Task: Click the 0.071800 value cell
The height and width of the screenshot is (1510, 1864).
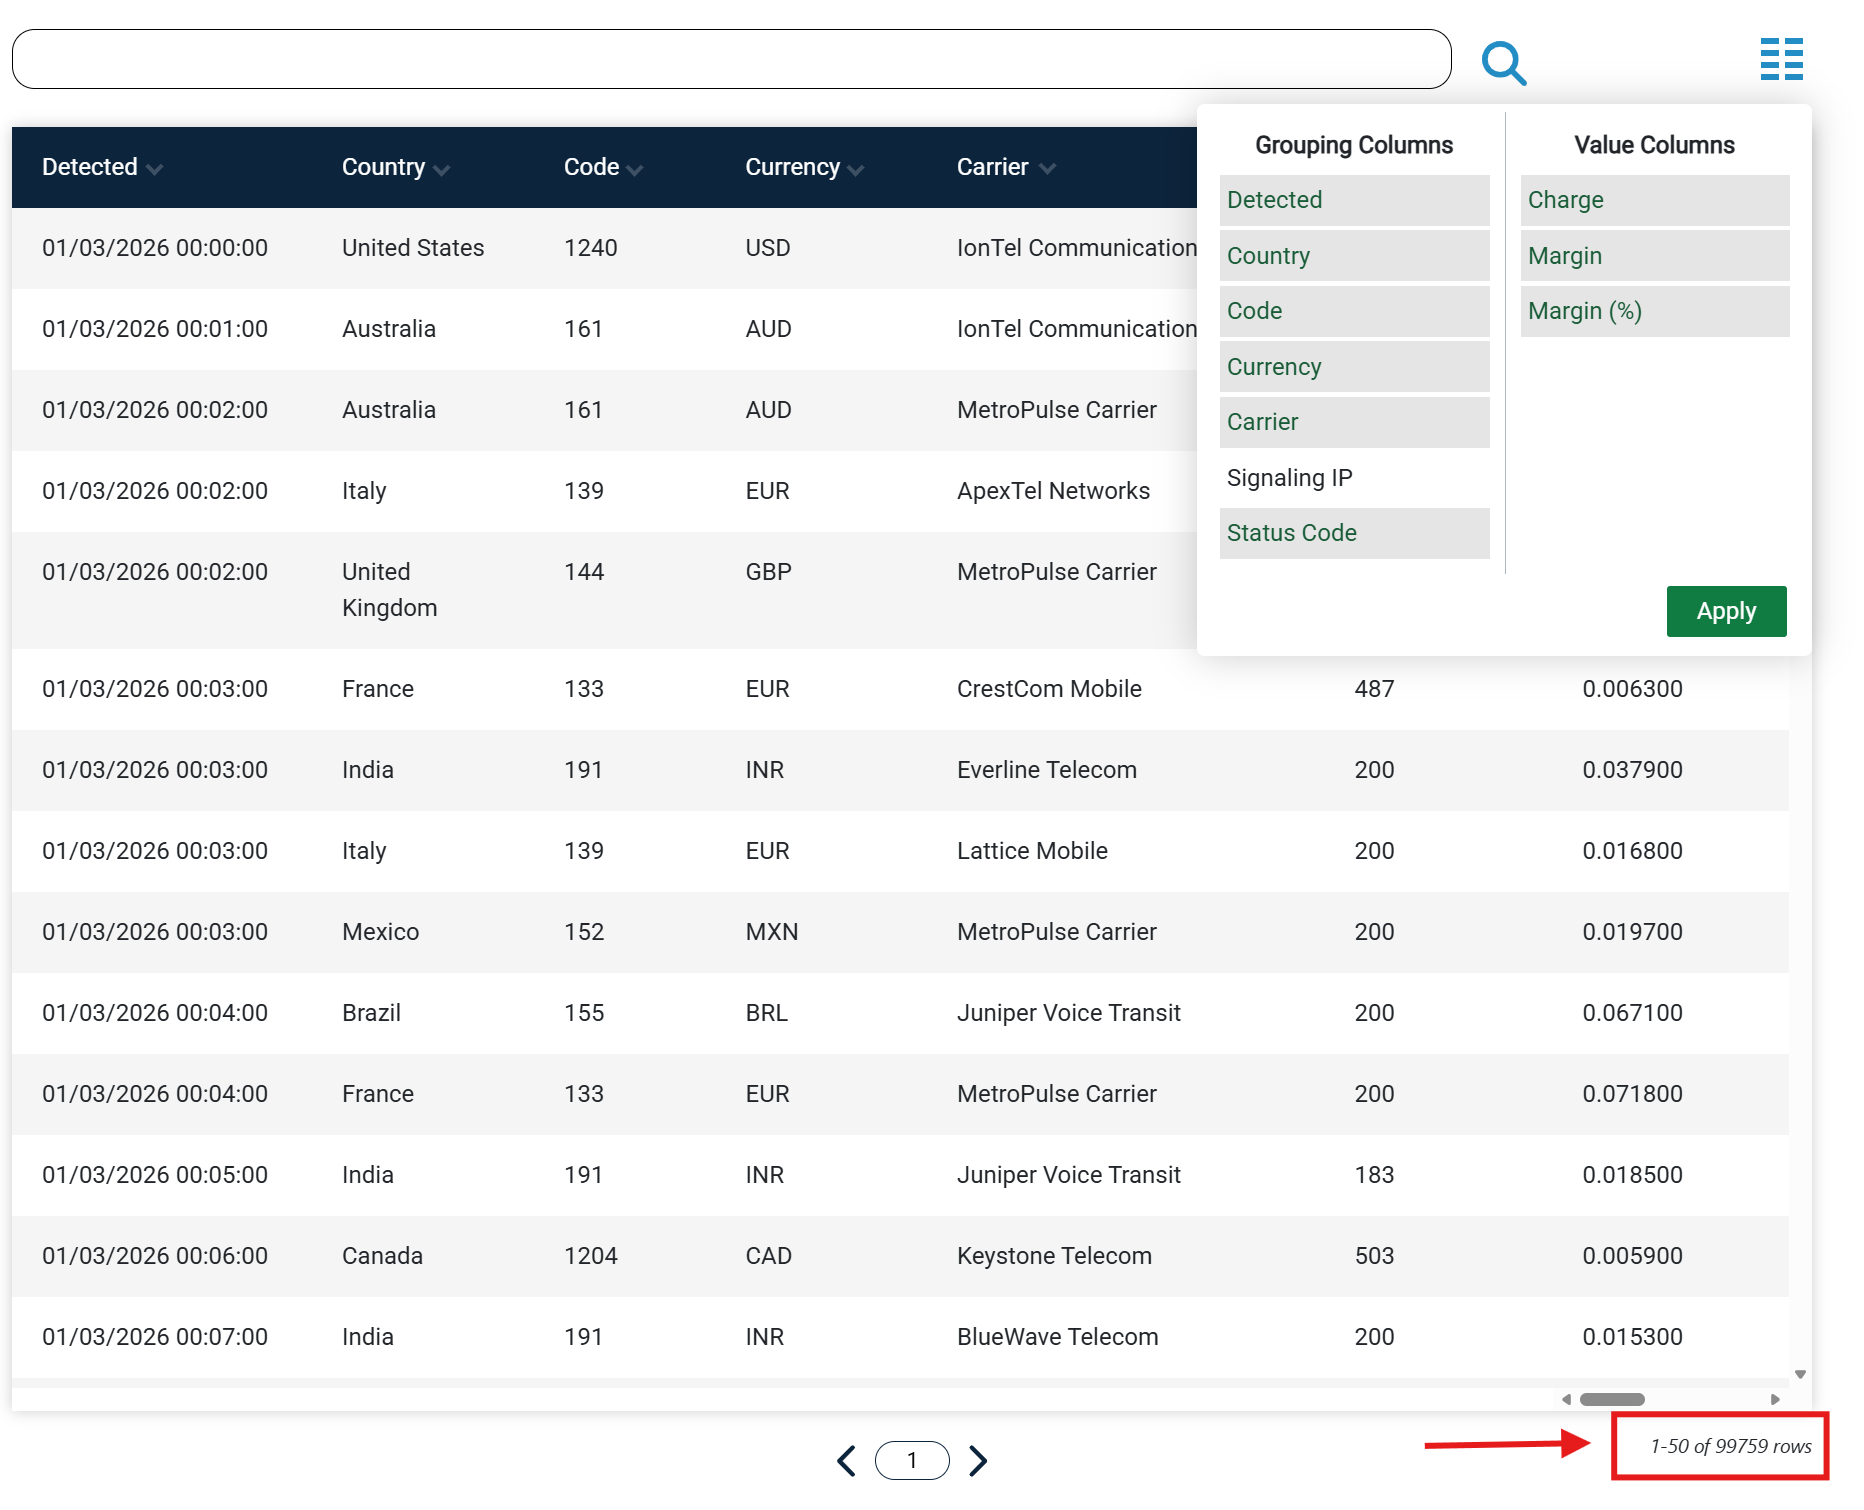Action: coord(1632,1094)
